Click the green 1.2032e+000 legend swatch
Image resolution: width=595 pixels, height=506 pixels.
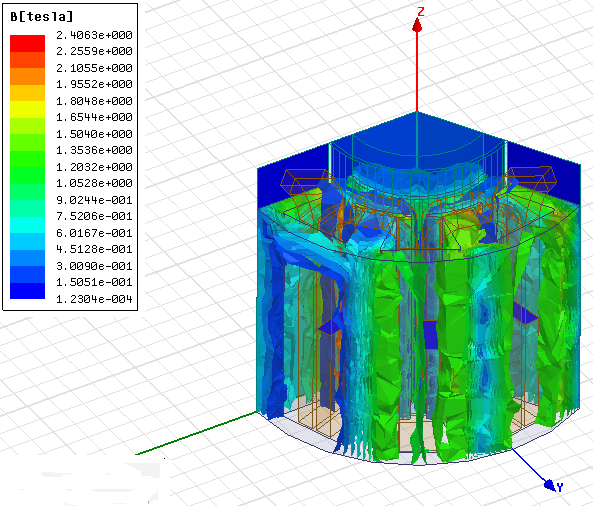[x=27, y=159]
